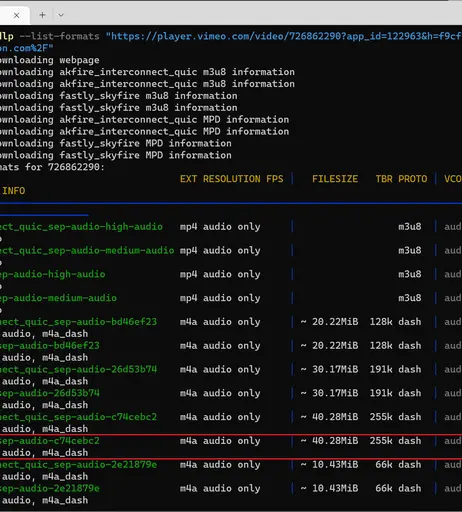Select format ID sep-audio-26d53b74
The width and height of the screenshot is (462, 512).
(50, 393)
